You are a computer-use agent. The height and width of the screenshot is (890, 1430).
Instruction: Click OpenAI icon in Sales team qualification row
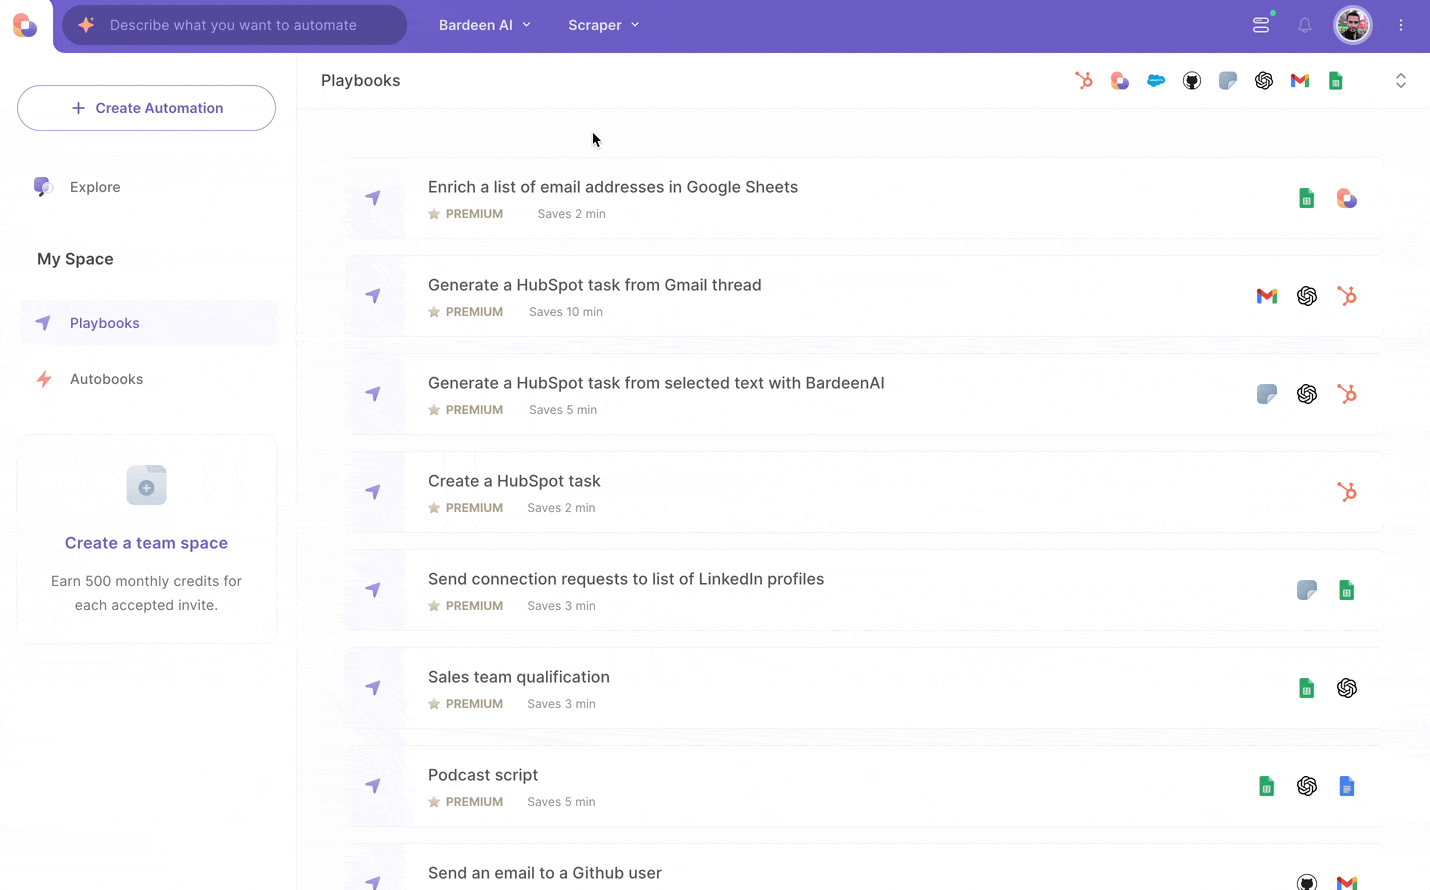(1347, 688)
